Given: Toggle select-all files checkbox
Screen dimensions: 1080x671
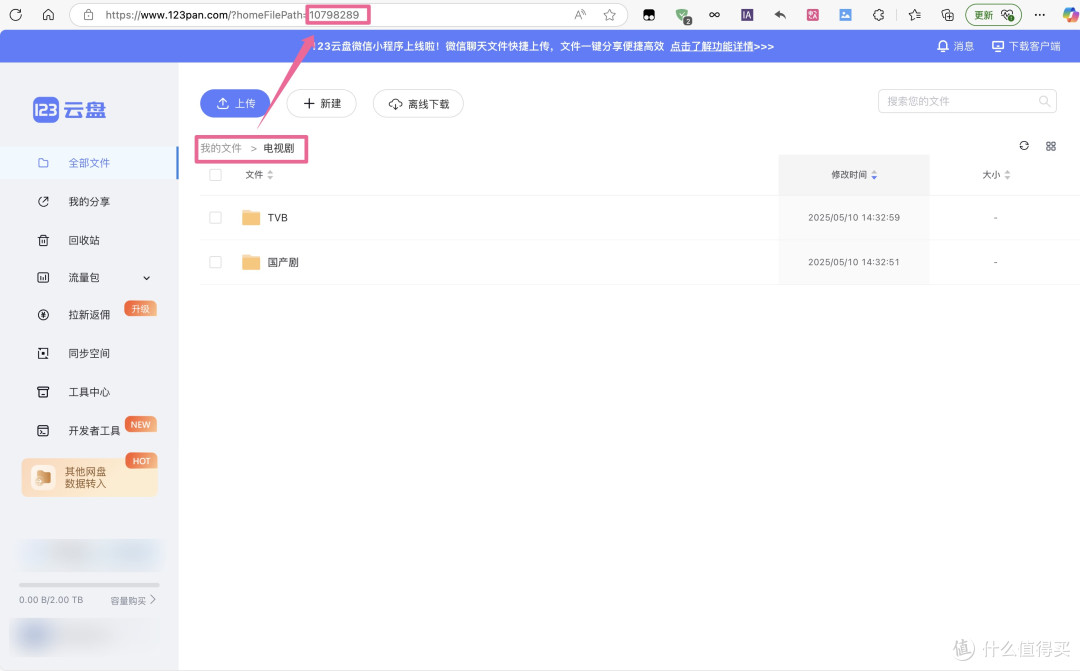Looking at the screenshot, I should pyautogui.click(x=216, y=175).
